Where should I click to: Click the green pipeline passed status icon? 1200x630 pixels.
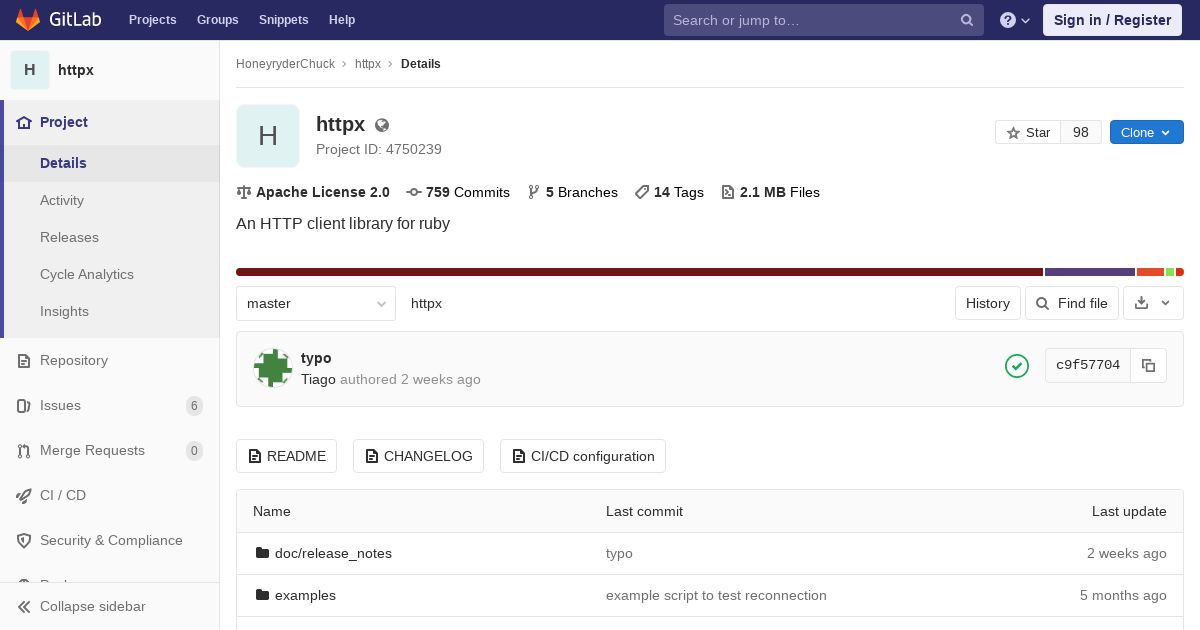1017,366
